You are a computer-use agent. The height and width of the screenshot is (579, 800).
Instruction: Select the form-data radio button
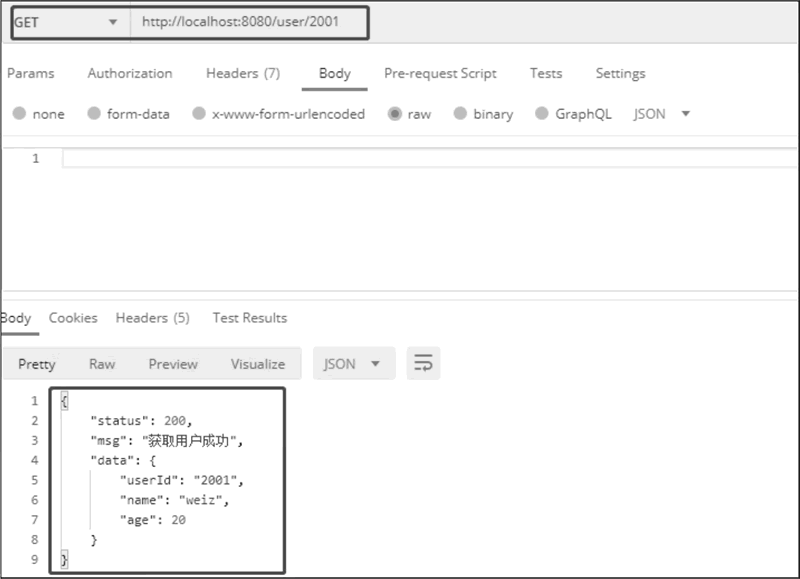94,113
